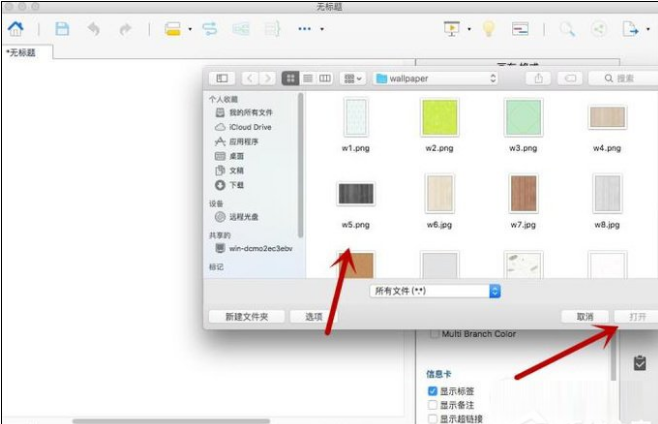Viewport: 658px width, 424px height.
Task: Open the dropdown arrow beside the presentation icon
Action: click(x=469, y=29)
